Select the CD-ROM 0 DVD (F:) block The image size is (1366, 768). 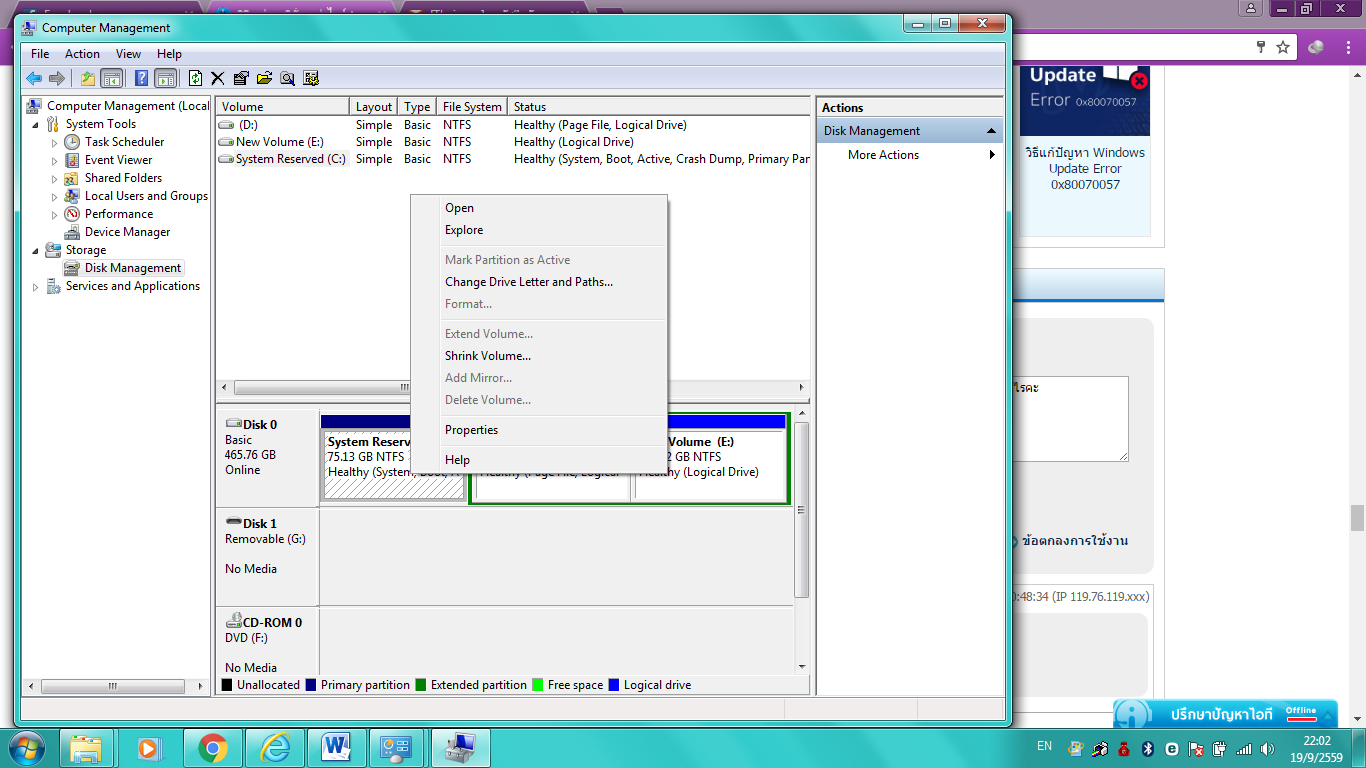coord(268,642)
